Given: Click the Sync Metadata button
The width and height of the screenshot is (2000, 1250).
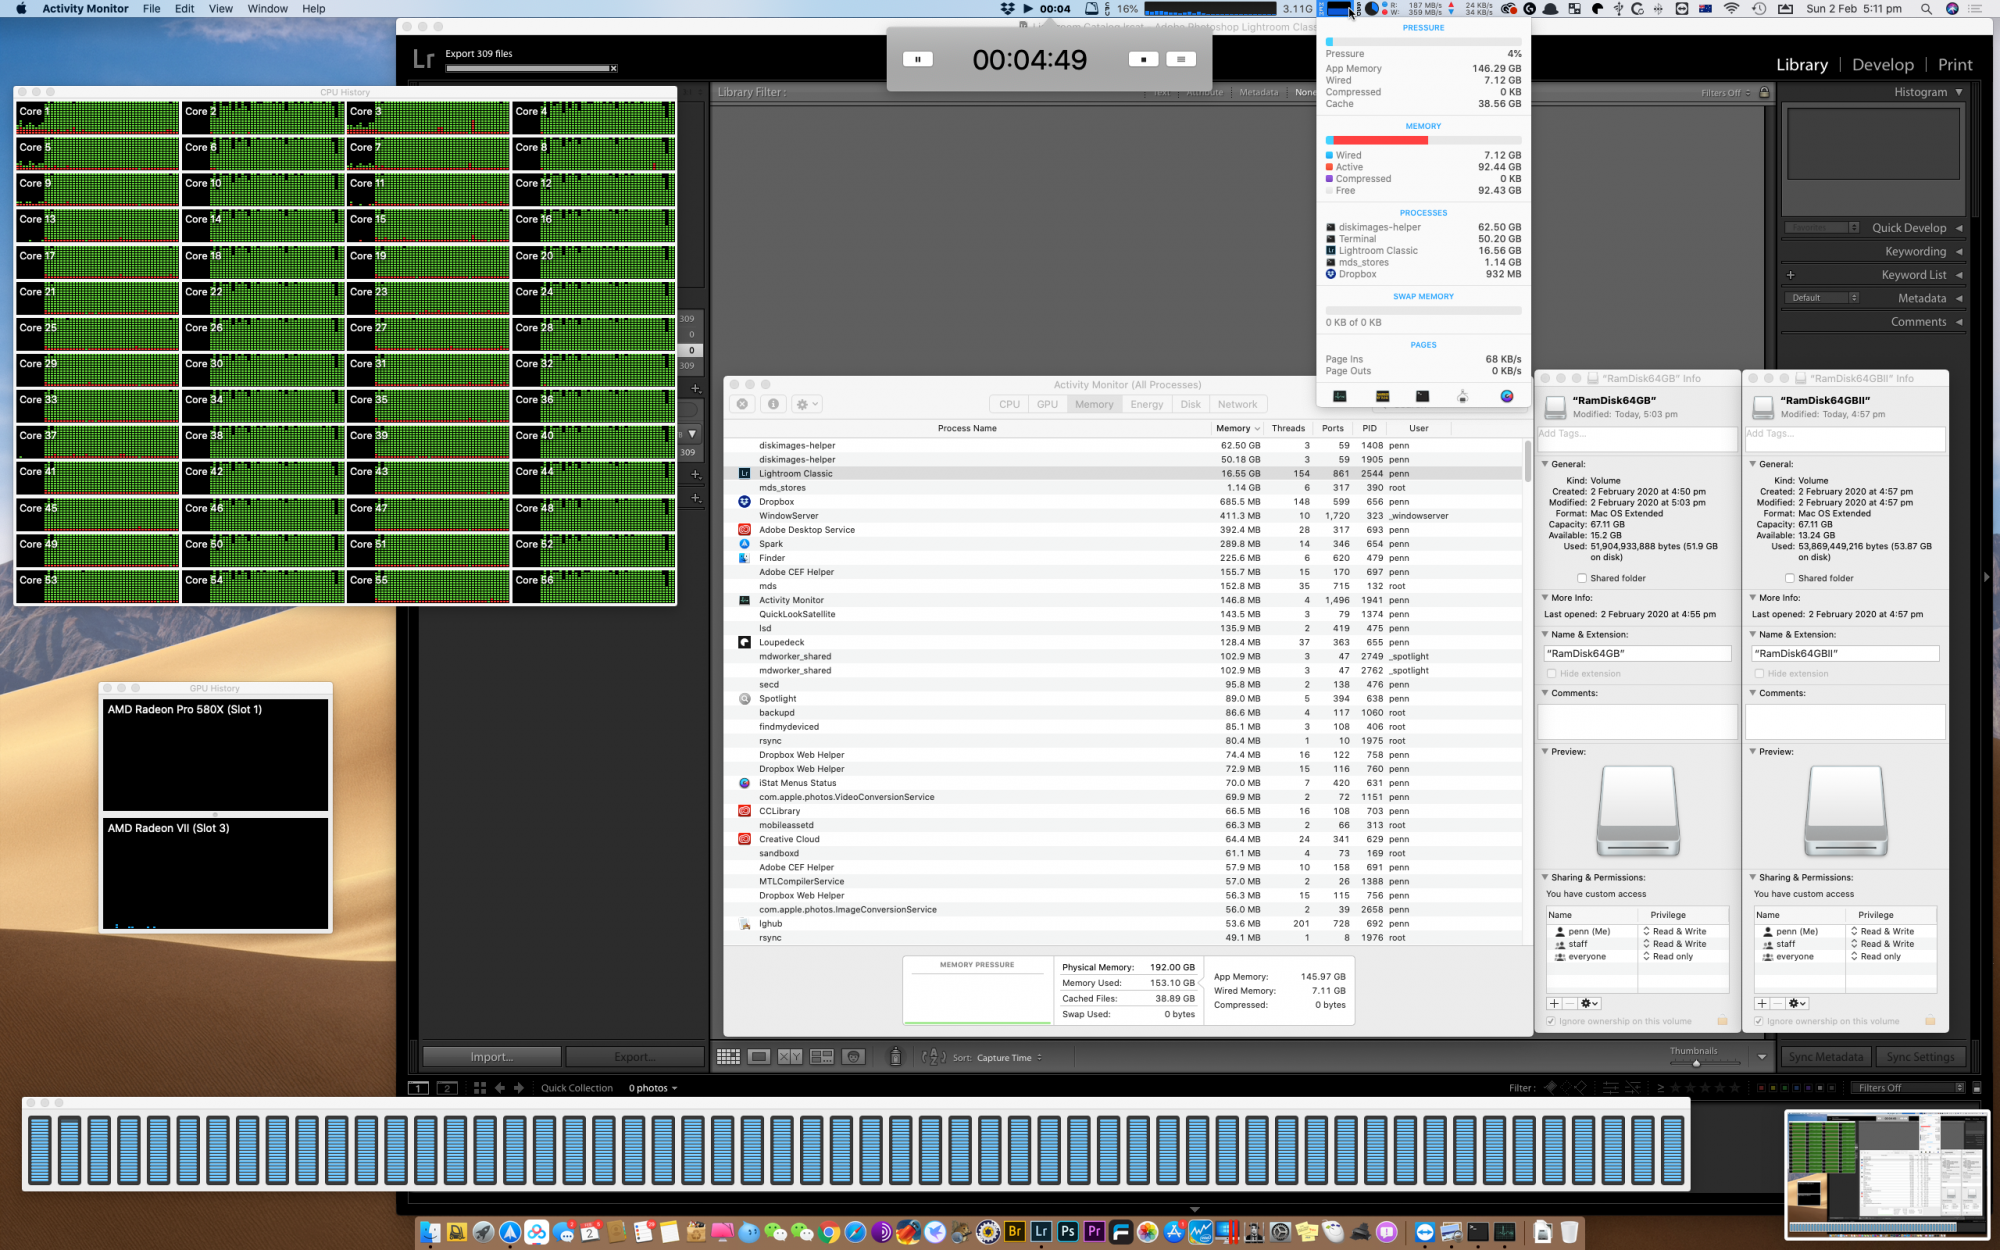Looking at the screenshot, I should click(1825, 1057).
